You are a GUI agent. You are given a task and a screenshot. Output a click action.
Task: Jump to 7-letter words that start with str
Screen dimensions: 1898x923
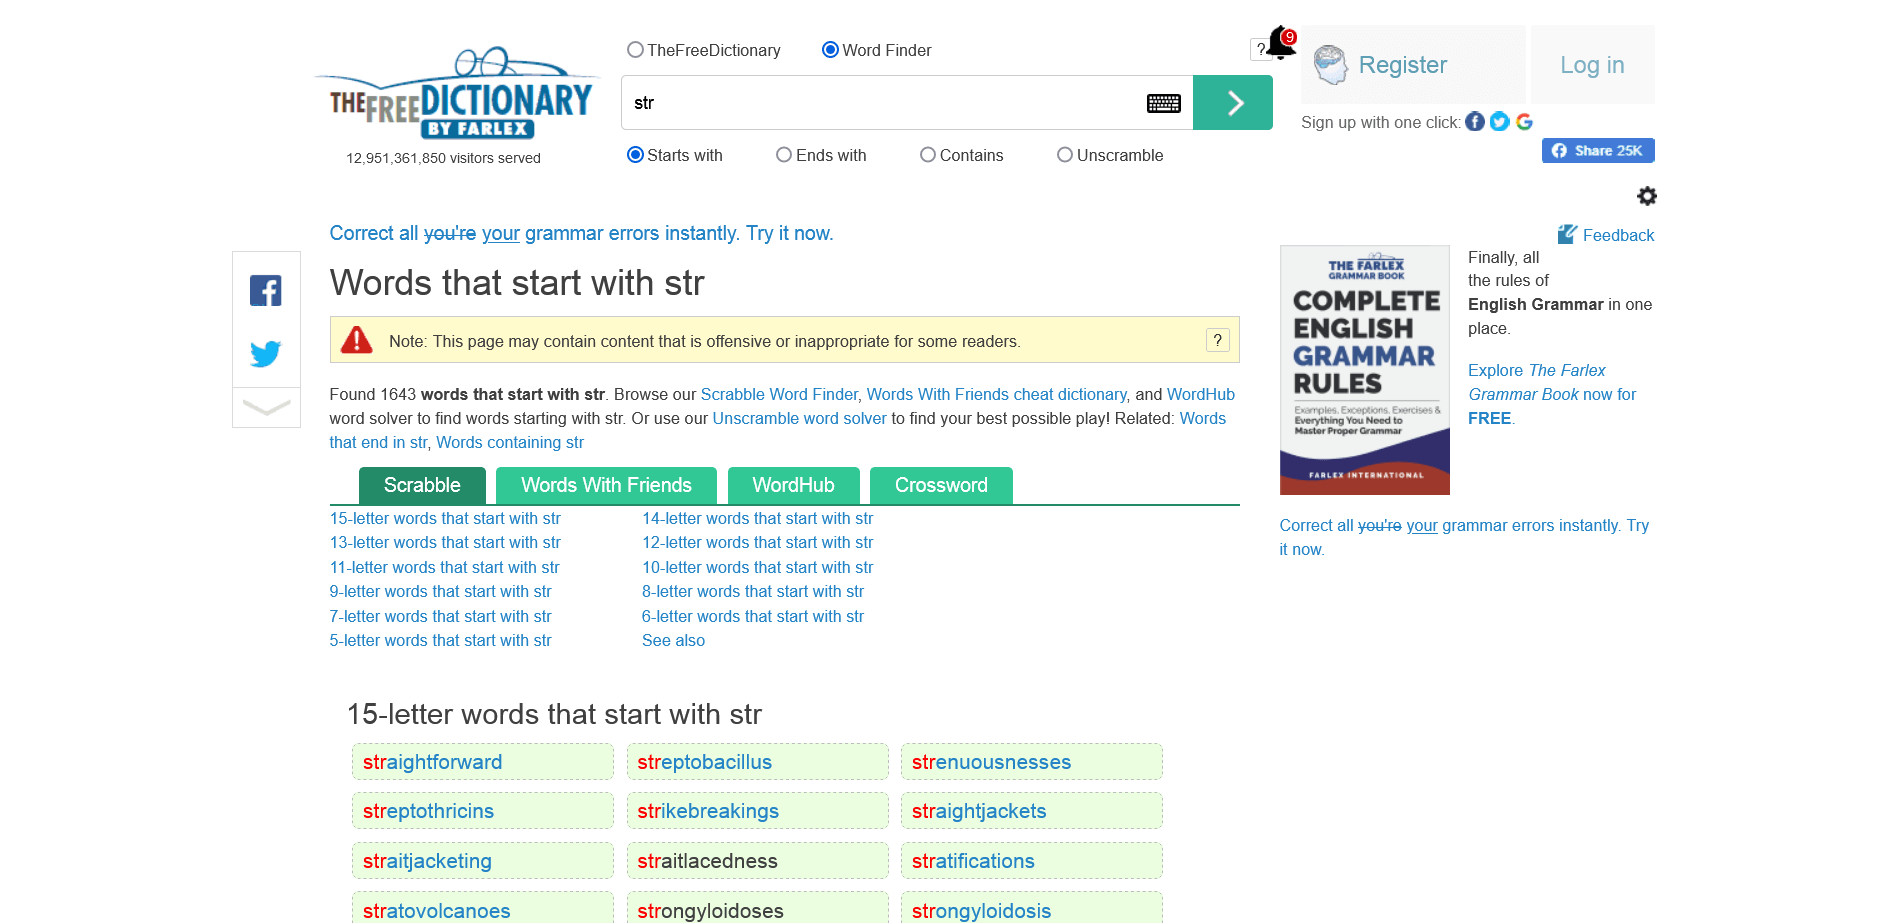[441, 616]
